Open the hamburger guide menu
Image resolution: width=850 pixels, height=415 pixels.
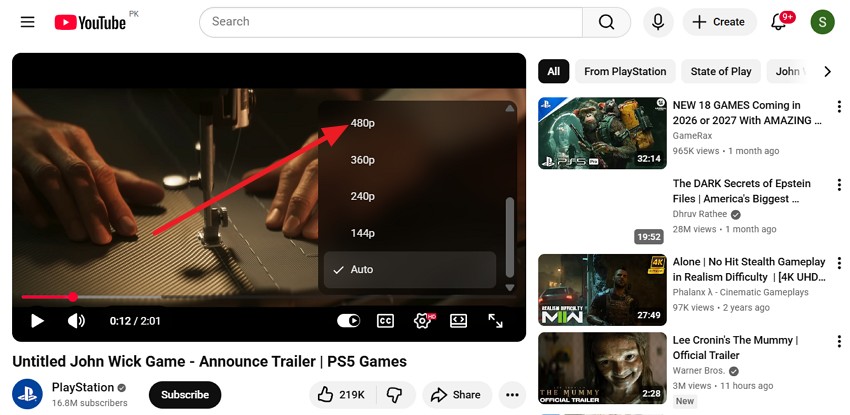[28, 22]
